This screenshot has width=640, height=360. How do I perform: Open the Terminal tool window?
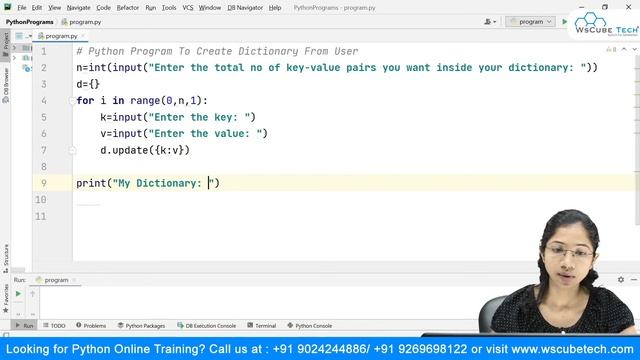point(262,326)
